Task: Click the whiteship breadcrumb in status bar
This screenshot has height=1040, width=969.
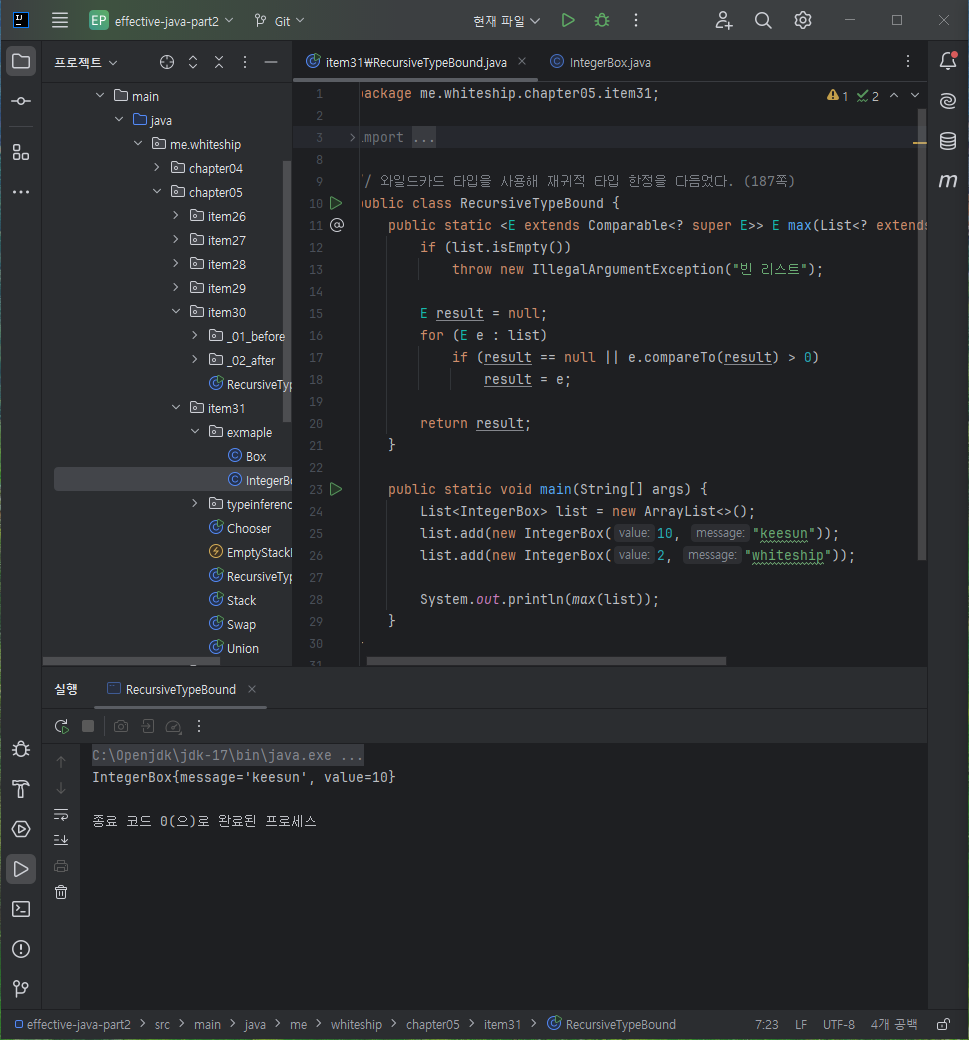Action: pos(356,1024)
